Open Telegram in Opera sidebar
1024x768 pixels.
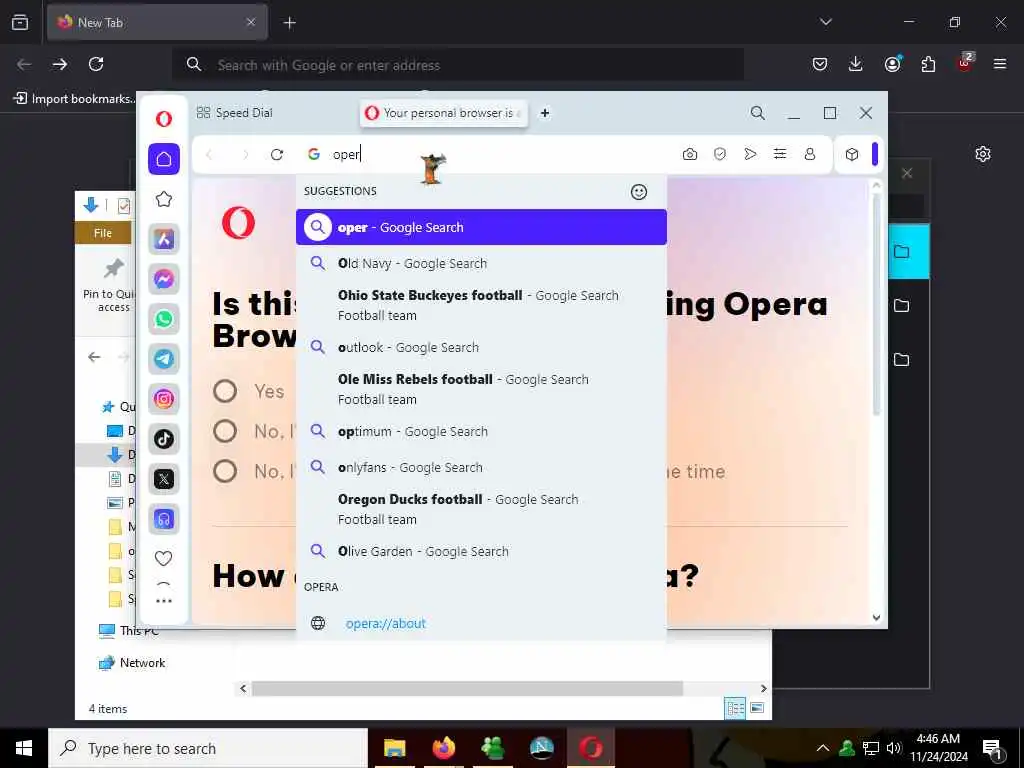point(164,359)
